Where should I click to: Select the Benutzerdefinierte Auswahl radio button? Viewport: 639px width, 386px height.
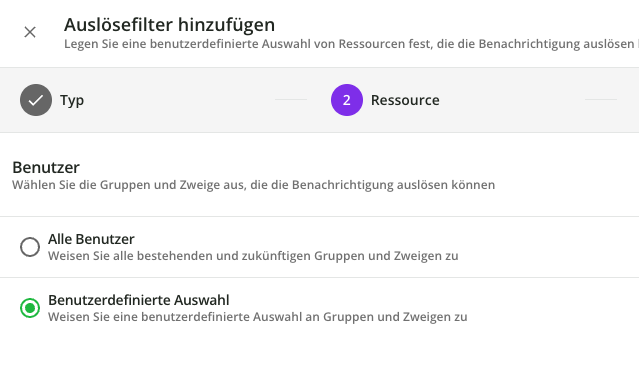tap(30, 308)
